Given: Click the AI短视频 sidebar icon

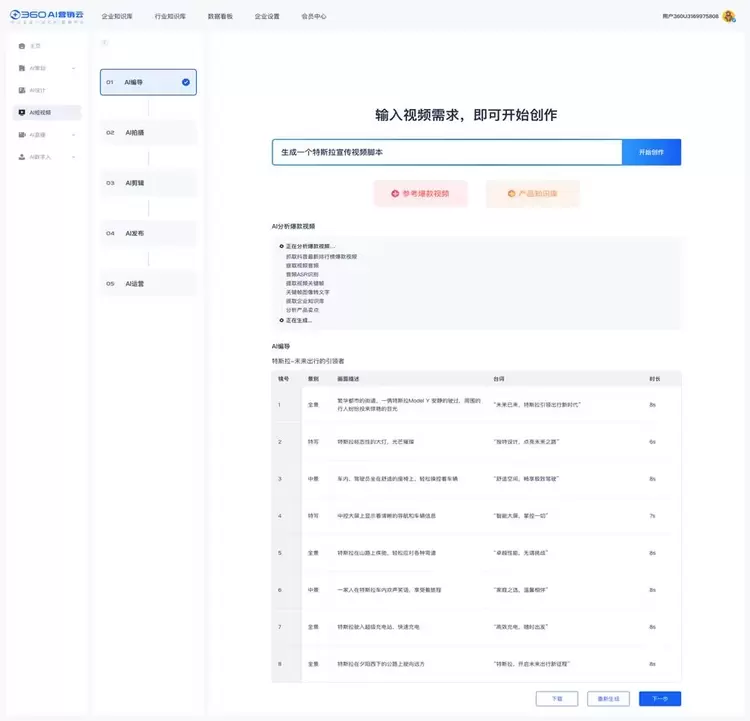Looking at the screenshot, I should (22, 113).
